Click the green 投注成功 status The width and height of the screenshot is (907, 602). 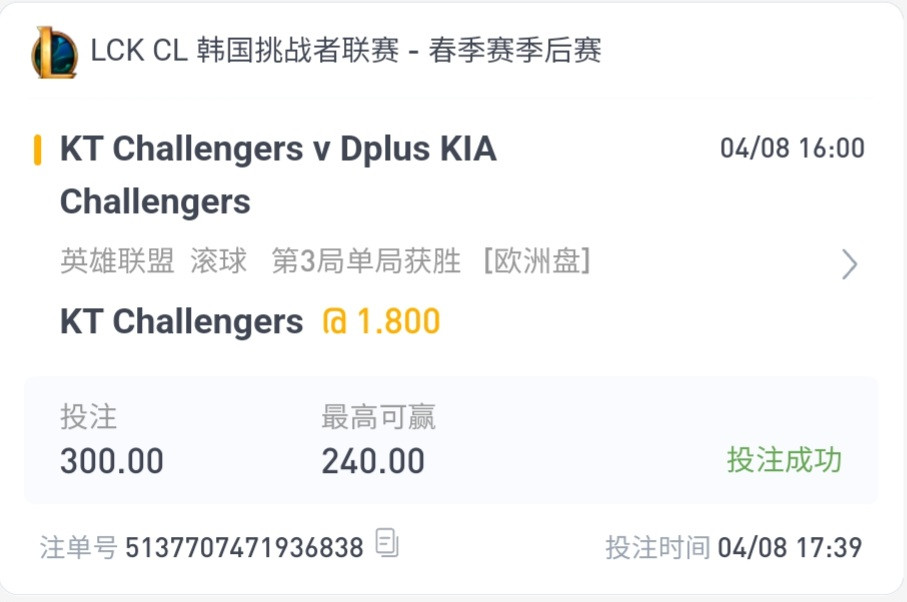[784, 460]
